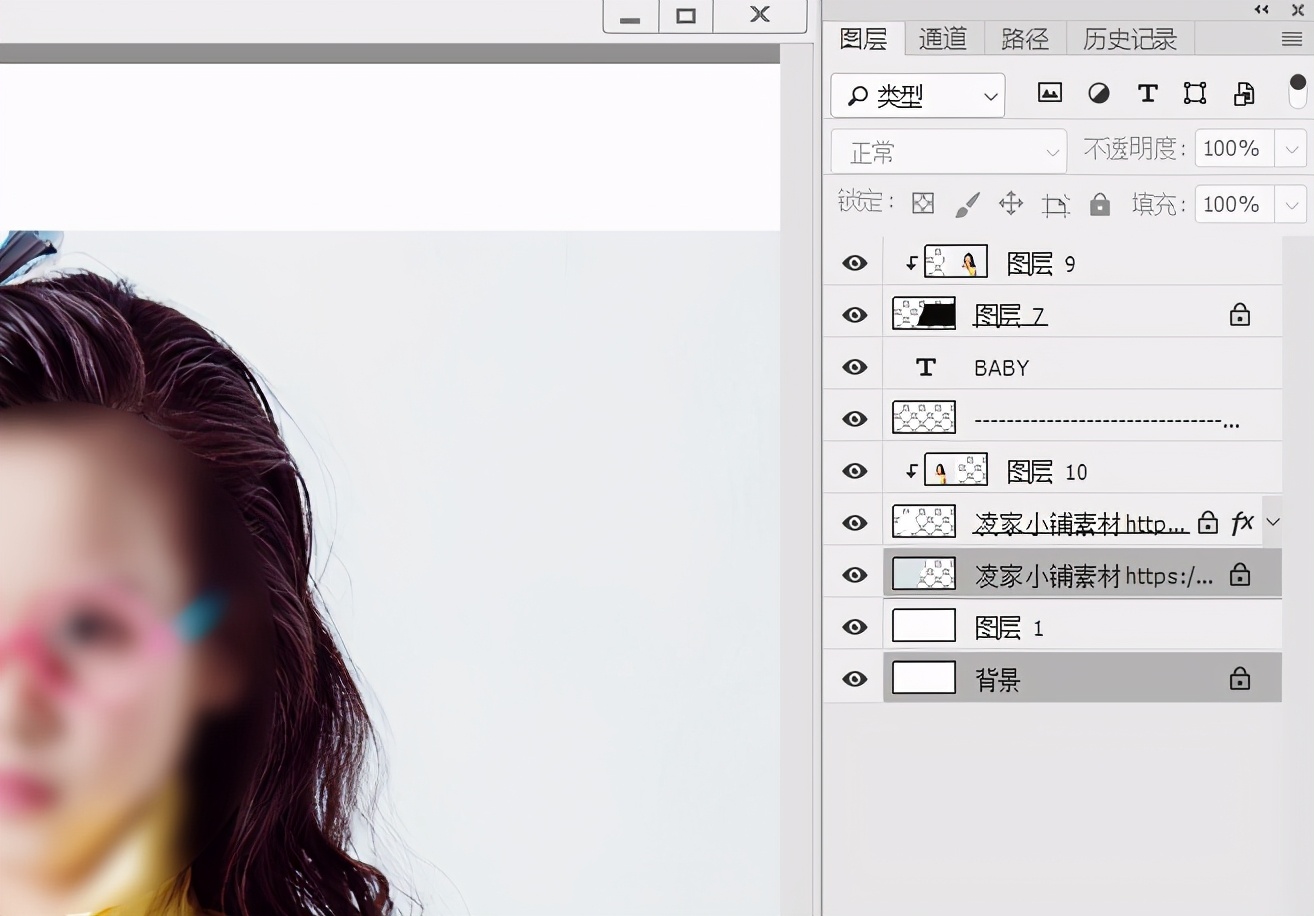Filter layers by shape type icon

[x=1195, y=94]
